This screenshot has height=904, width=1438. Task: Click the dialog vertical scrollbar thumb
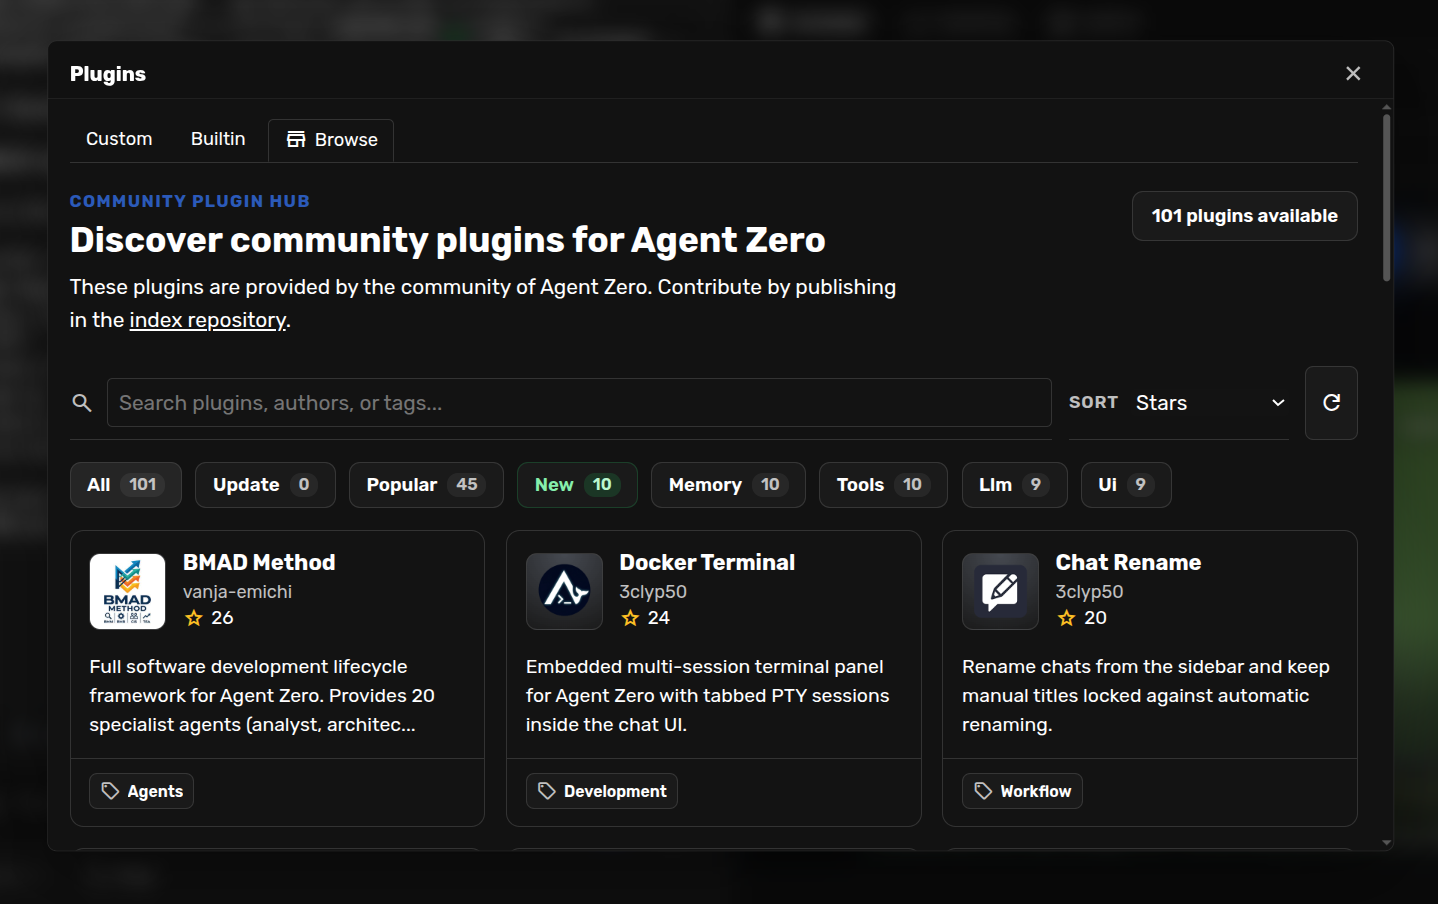[x=1386, y=198]
